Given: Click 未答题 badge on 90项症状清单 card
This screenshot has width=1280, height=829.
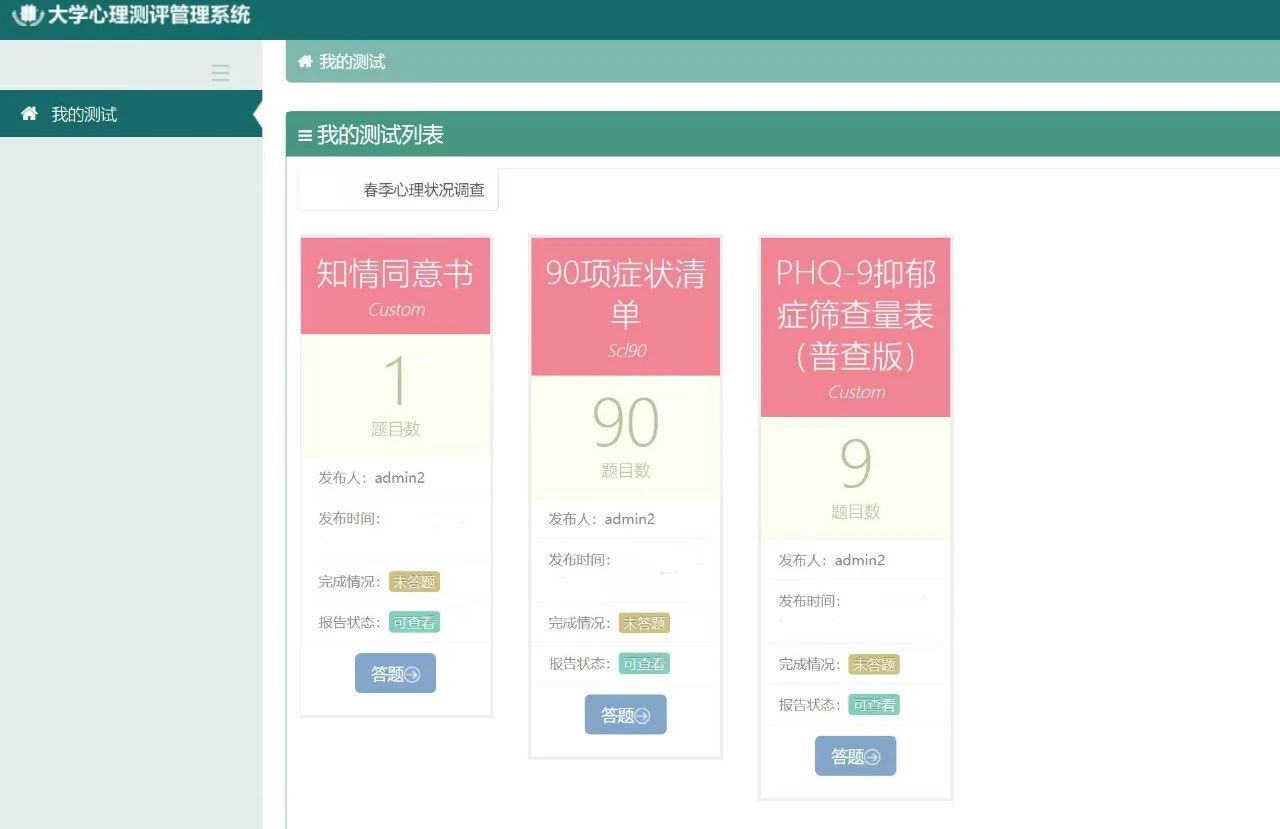Looking at the screenshot, I should point(644,623).
